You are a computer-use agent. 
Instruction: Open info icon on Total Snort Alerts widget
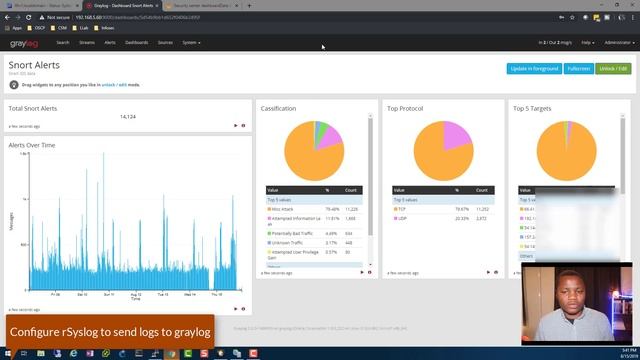coord(243,126)
